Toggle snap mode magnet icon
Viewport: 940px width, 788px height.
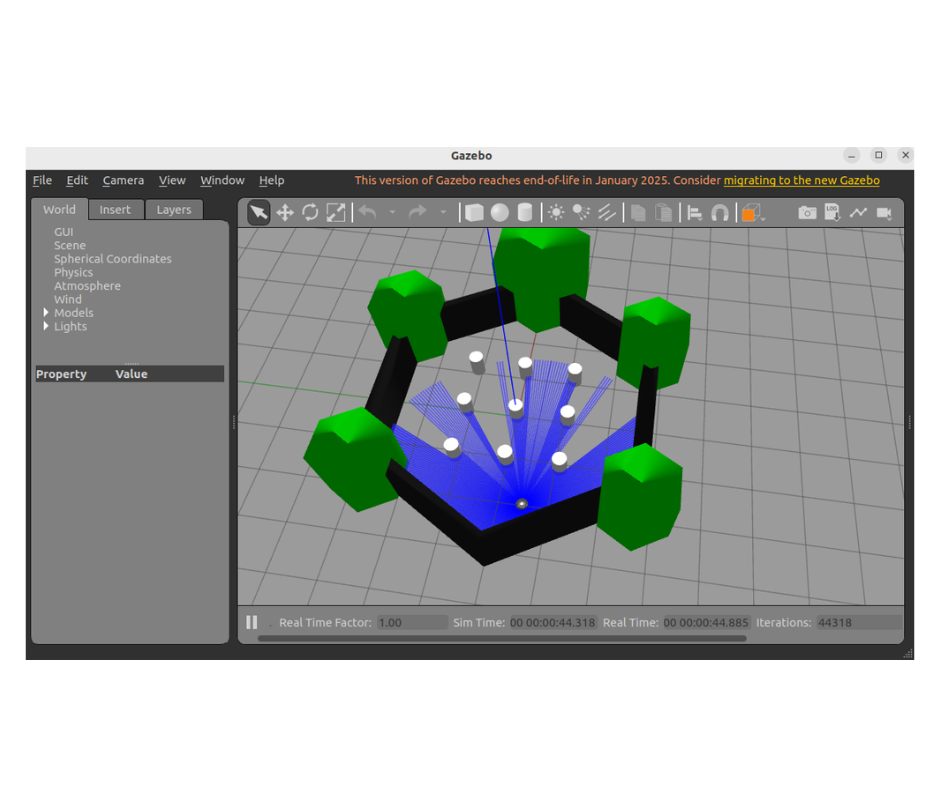click(720, 212)
